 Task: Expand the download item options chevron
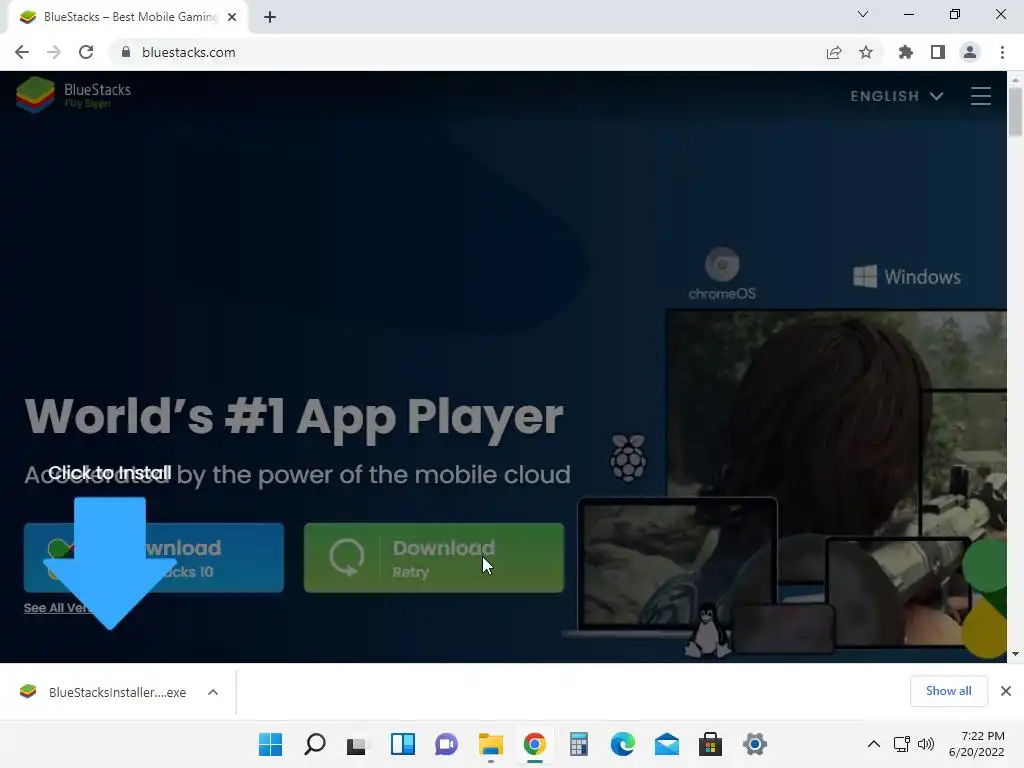(x=213, y=692)
